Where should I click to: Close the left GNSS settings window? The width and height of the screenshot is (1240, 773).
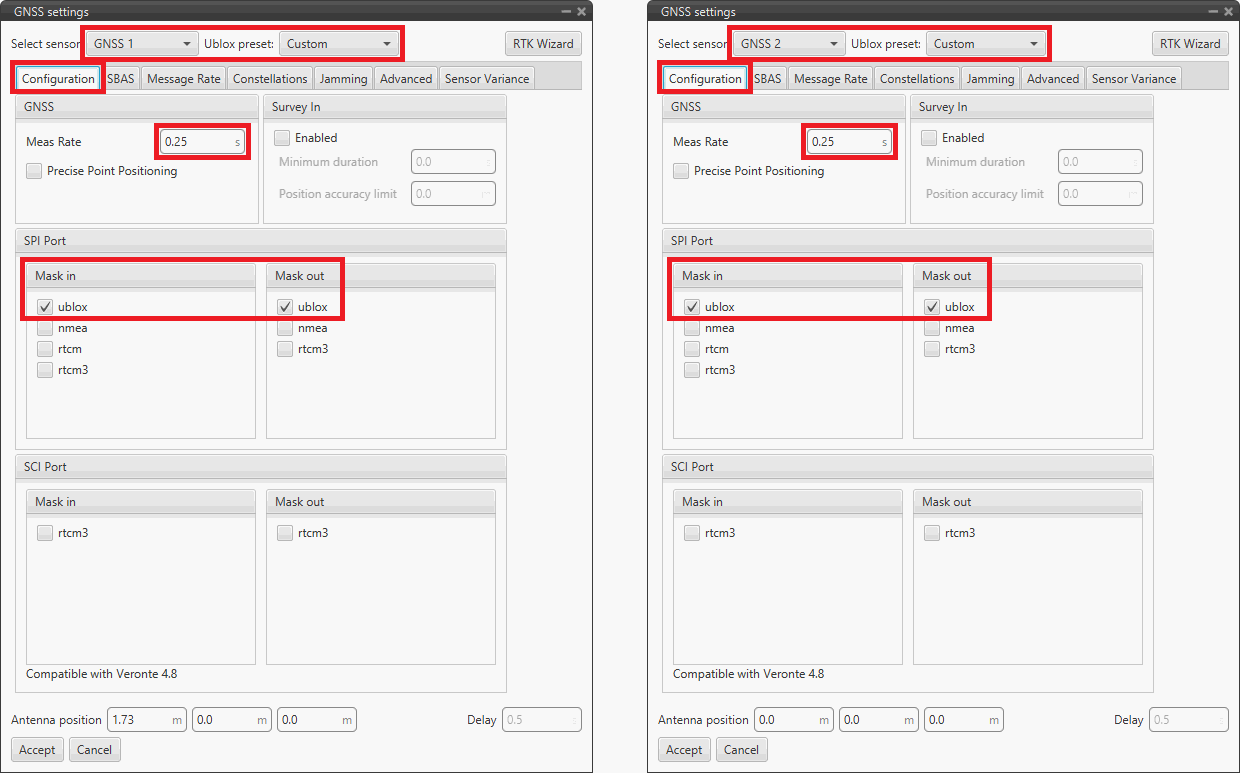[581, 11]
